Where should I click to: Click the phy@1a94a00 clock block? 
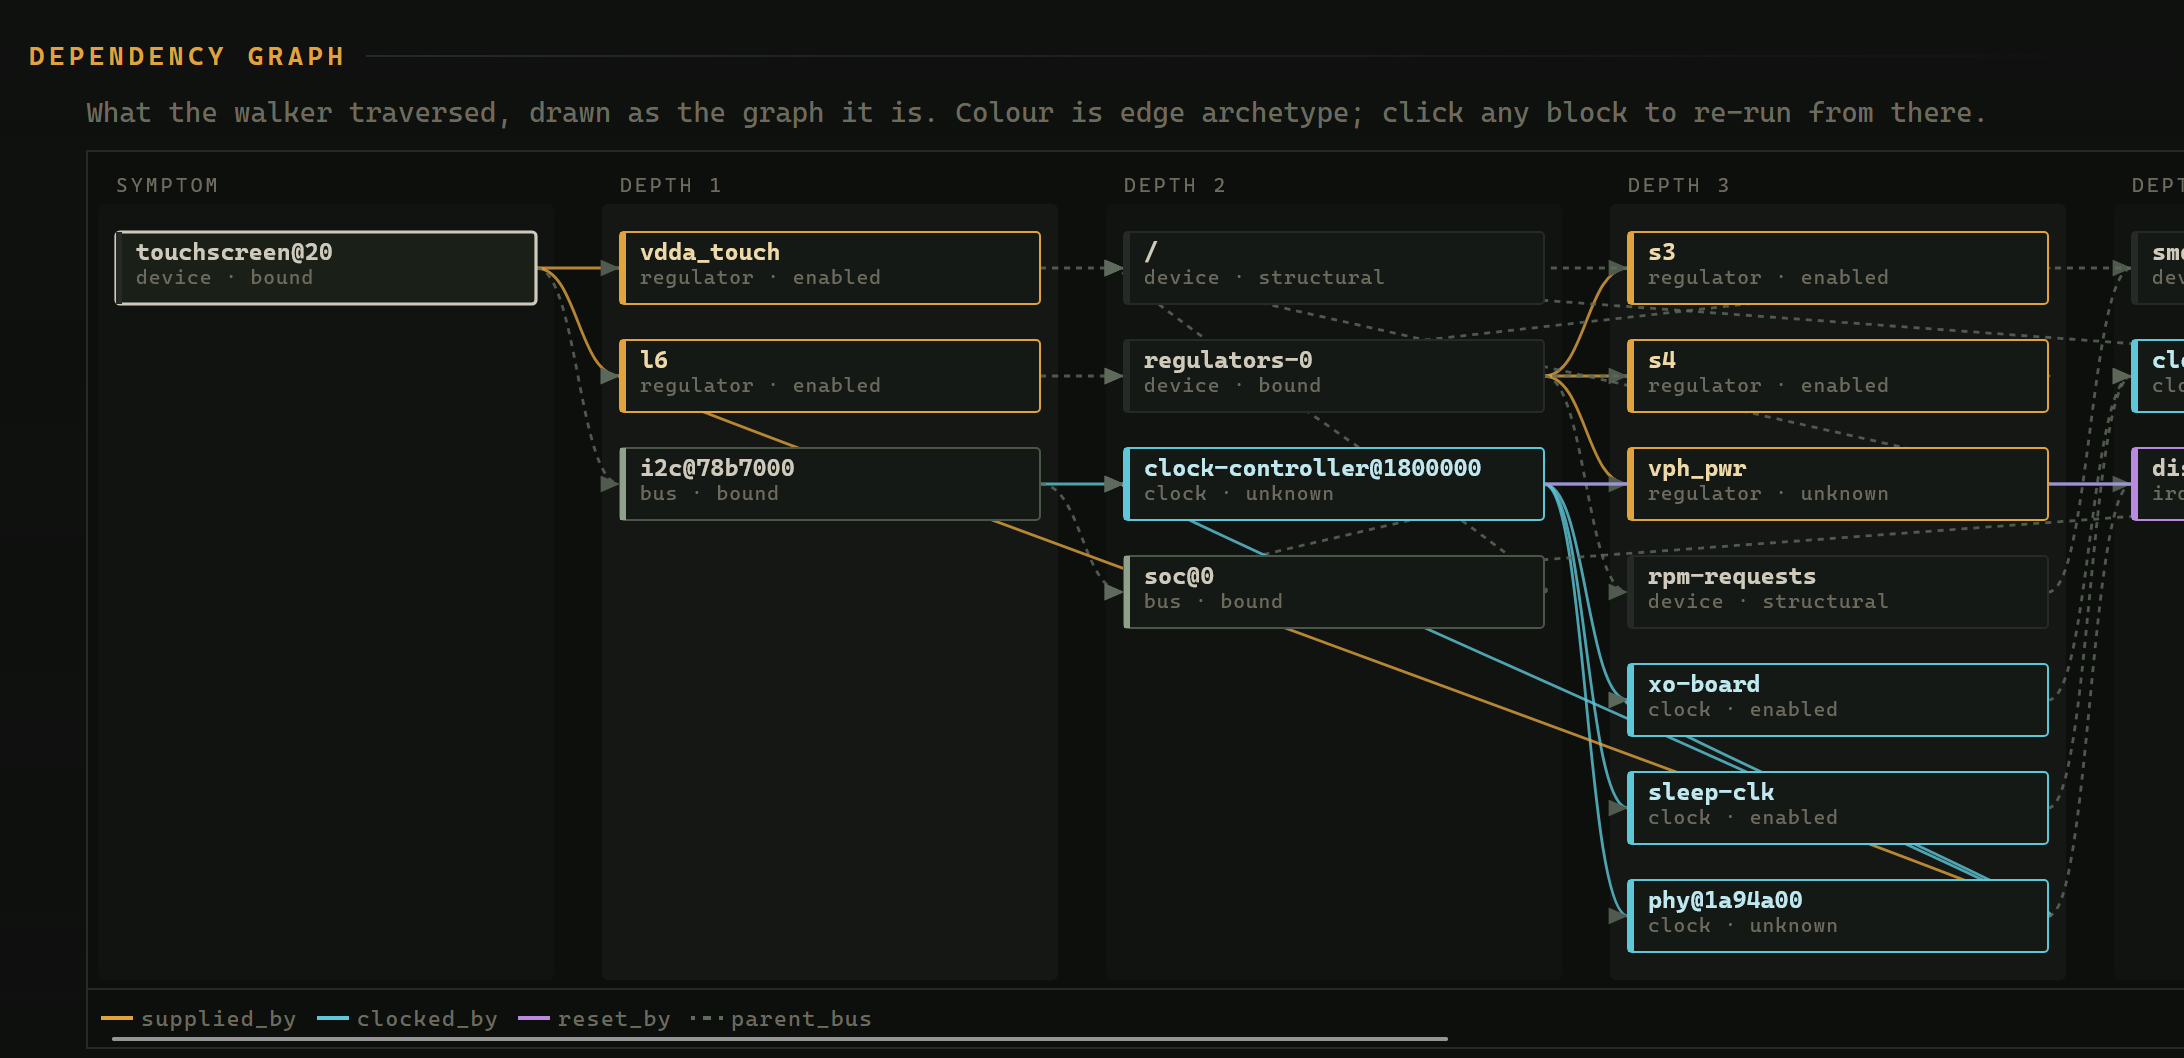pyautogui.click(x=1838, y=916)
